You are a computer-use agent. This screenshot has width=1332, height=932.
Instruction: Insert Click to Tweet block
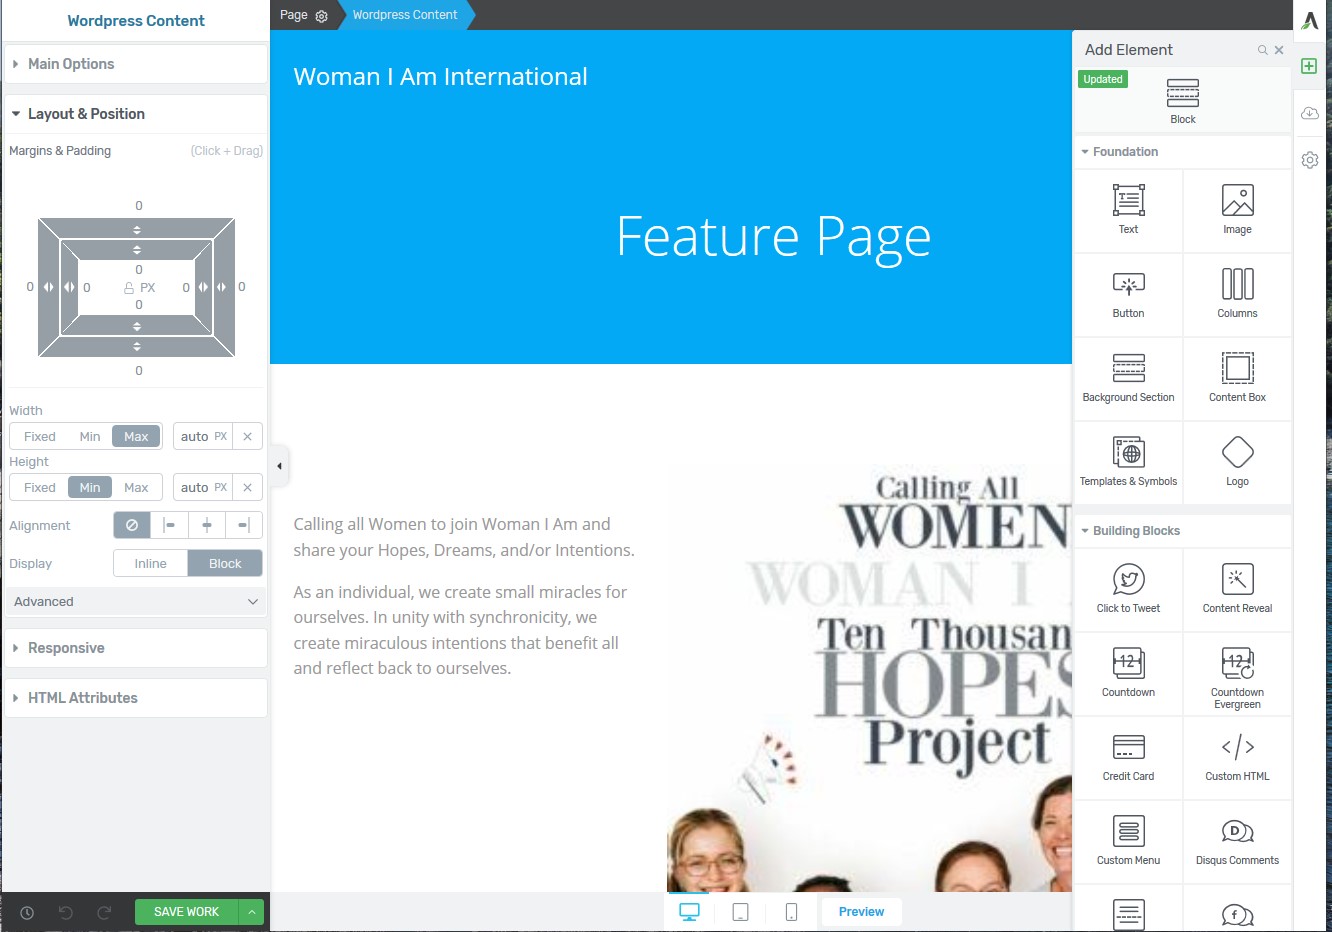(1128, 589)
